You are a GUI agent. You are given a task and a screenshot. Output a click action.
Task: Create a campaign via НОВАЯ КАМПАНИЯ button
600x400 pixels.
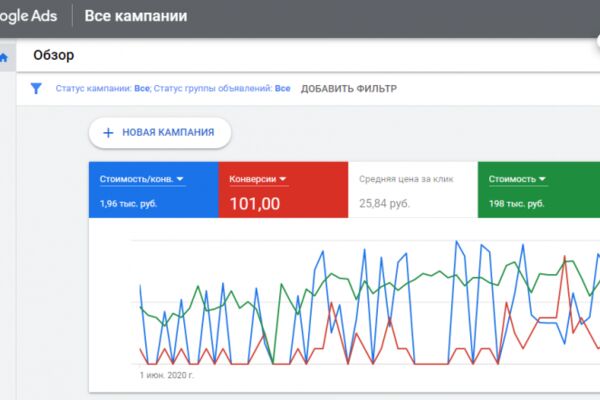pyautogui.click(x=160, y=133)
